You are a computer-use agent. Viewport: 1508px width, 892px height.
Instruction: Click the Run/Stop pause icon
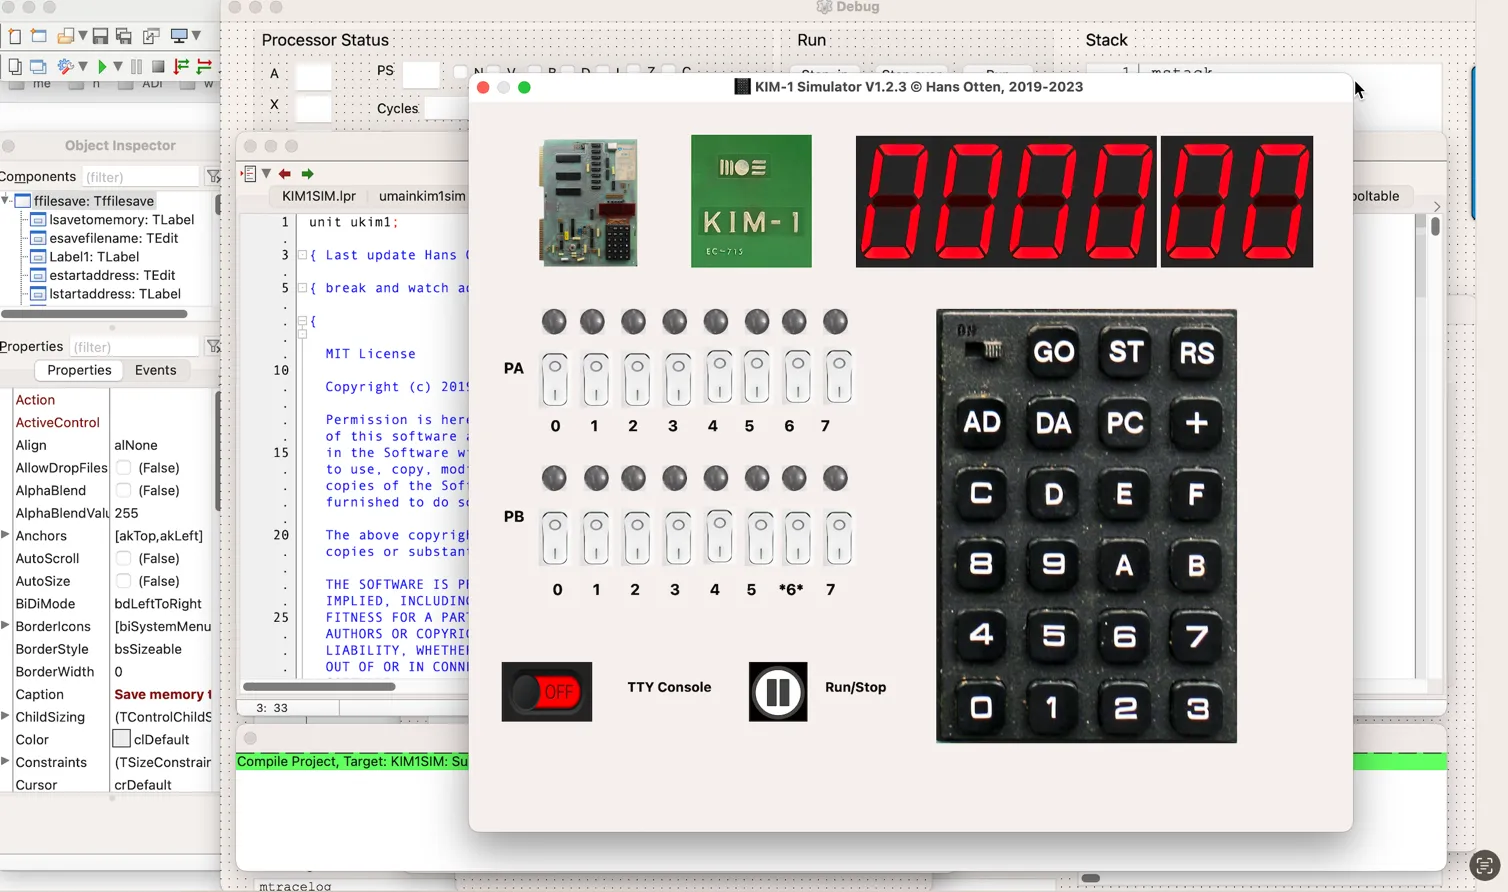pos(777,691)
